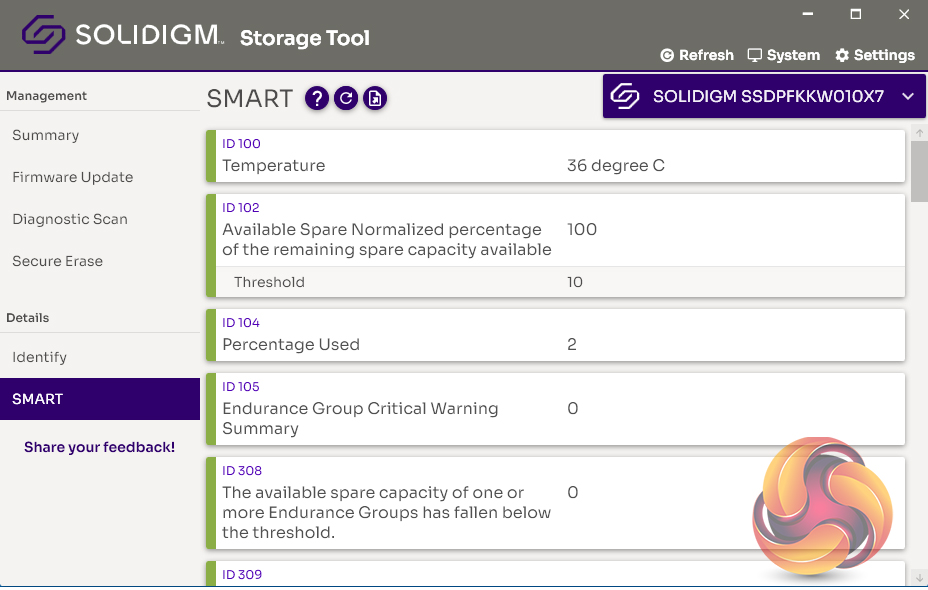928x590 pixels.
Task: Select the ID 100 Temperature row
Action: [555, 156]
